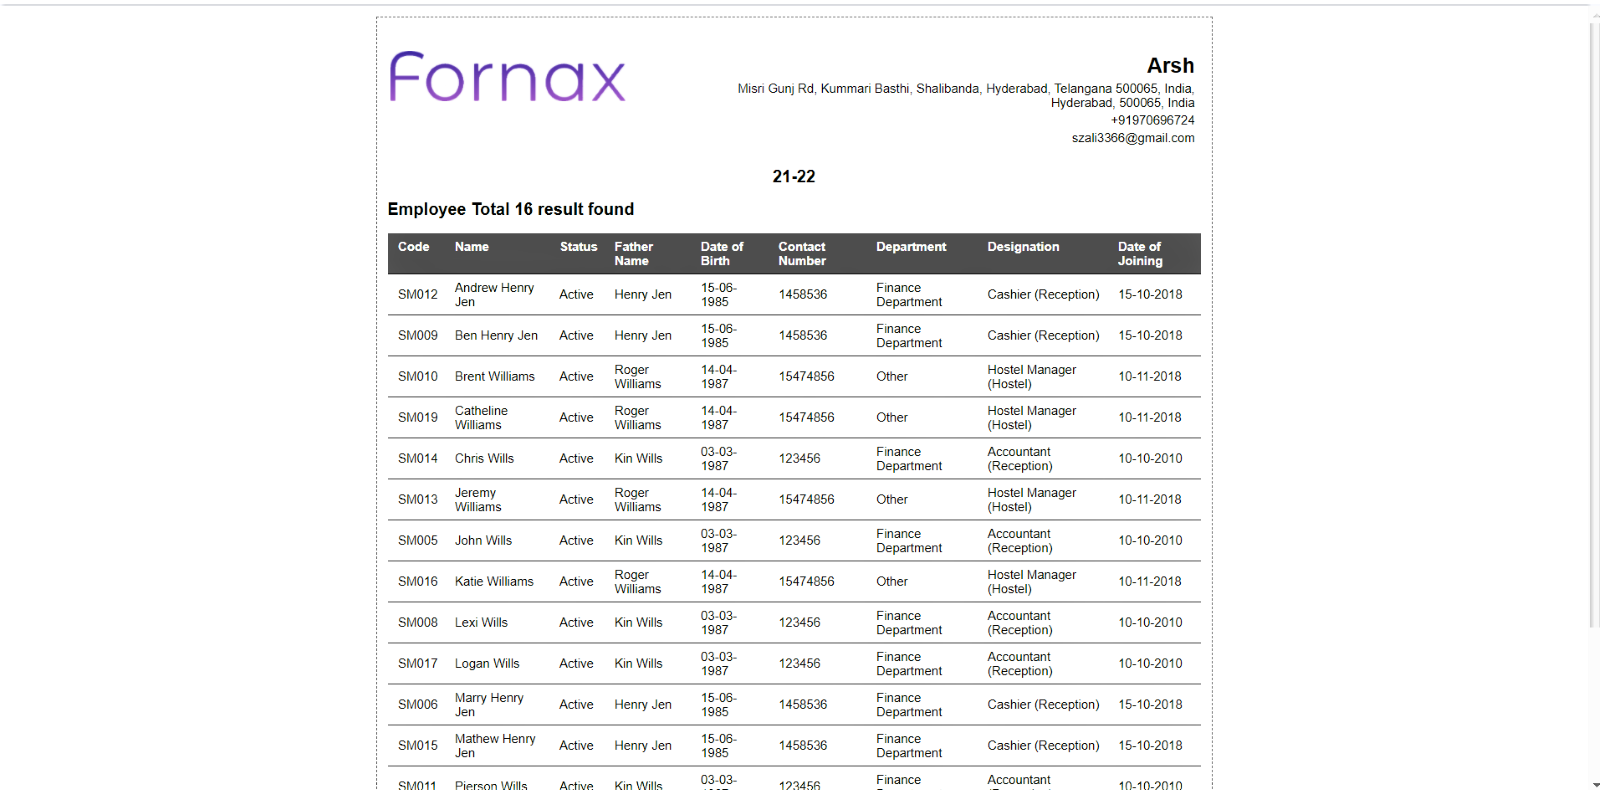Click the joining date in SM012 row
The image size is (1600, 790).
point(1150,295)
